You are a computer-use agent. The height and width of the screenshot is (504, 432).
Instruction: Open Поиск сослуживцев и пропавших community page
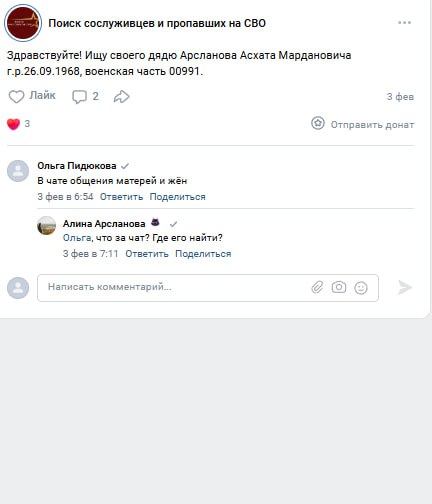pos(157,23)
